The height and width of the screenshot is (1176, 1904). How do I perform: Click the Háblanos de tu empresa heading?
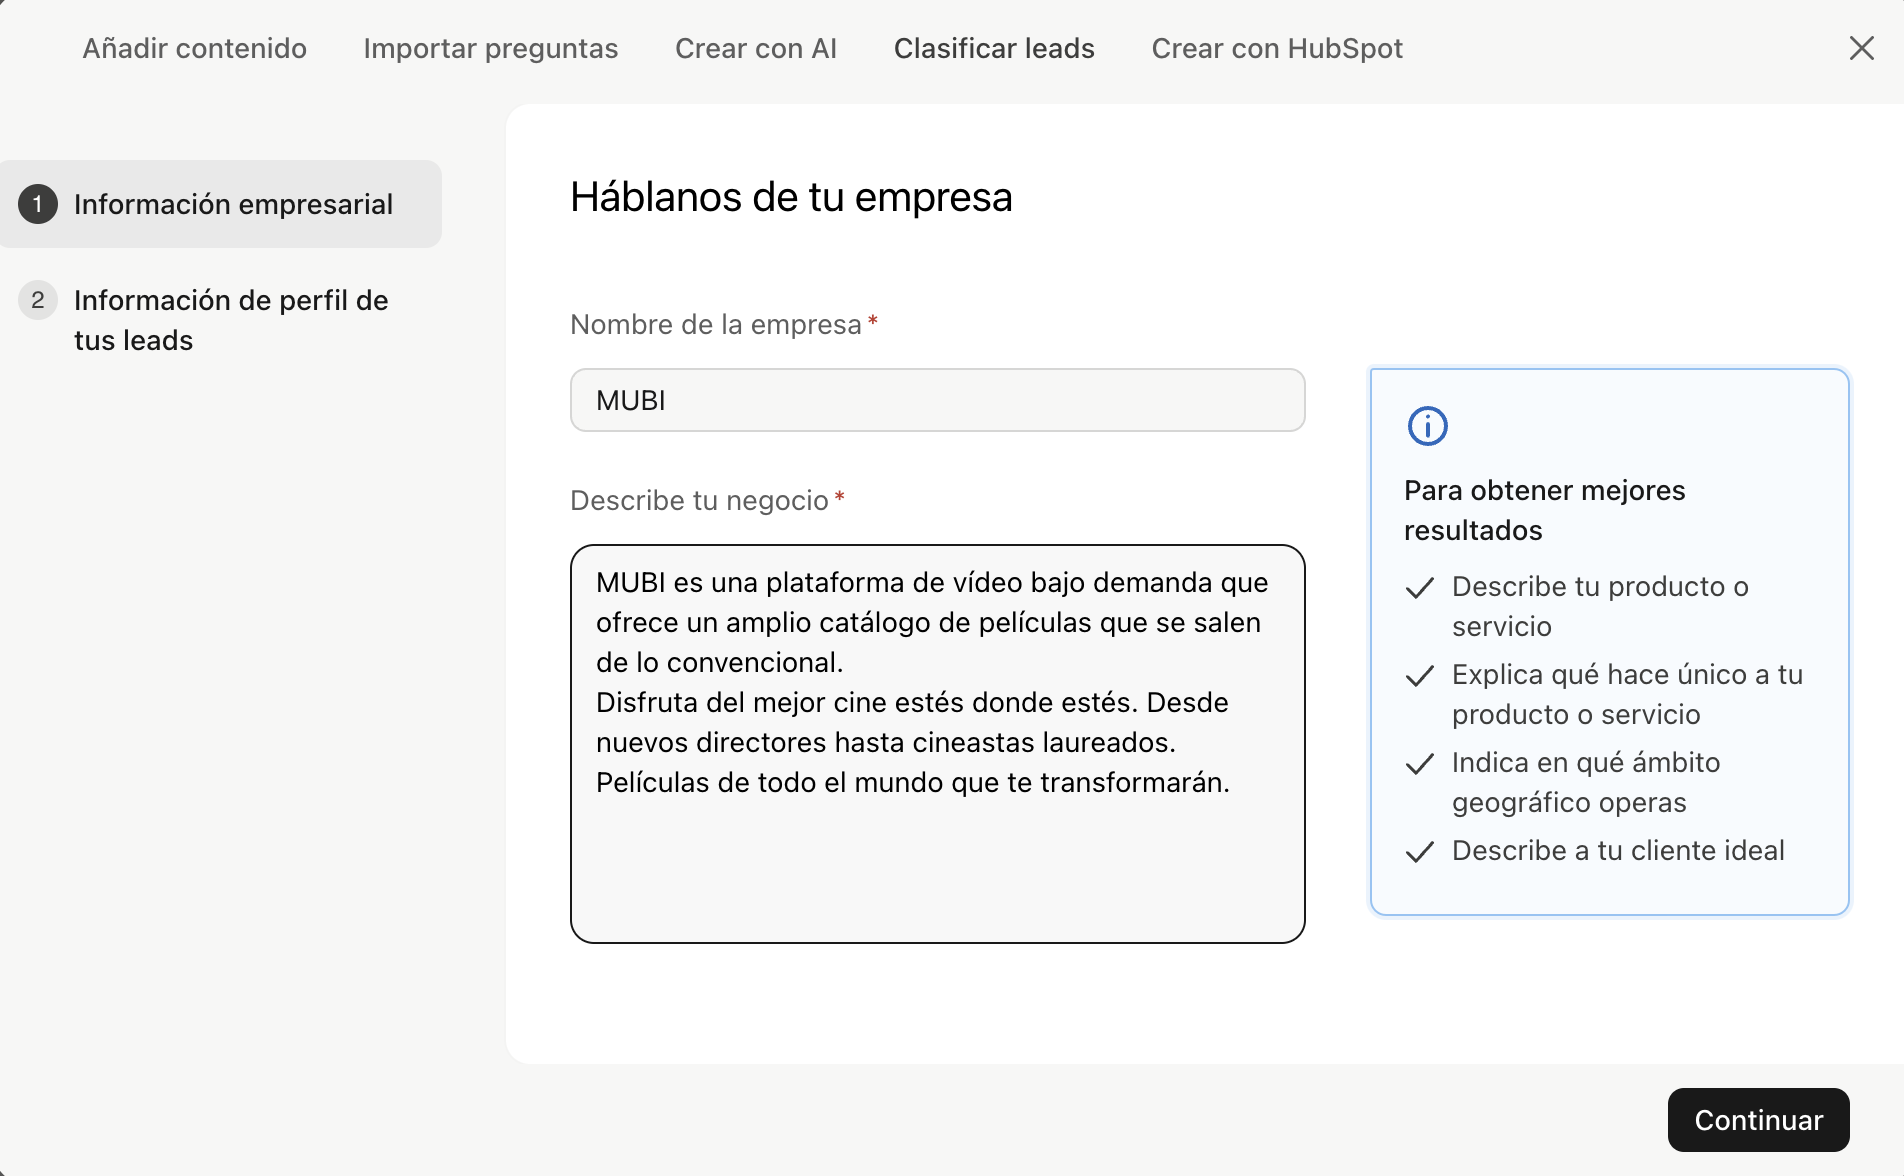coord(791,197)
